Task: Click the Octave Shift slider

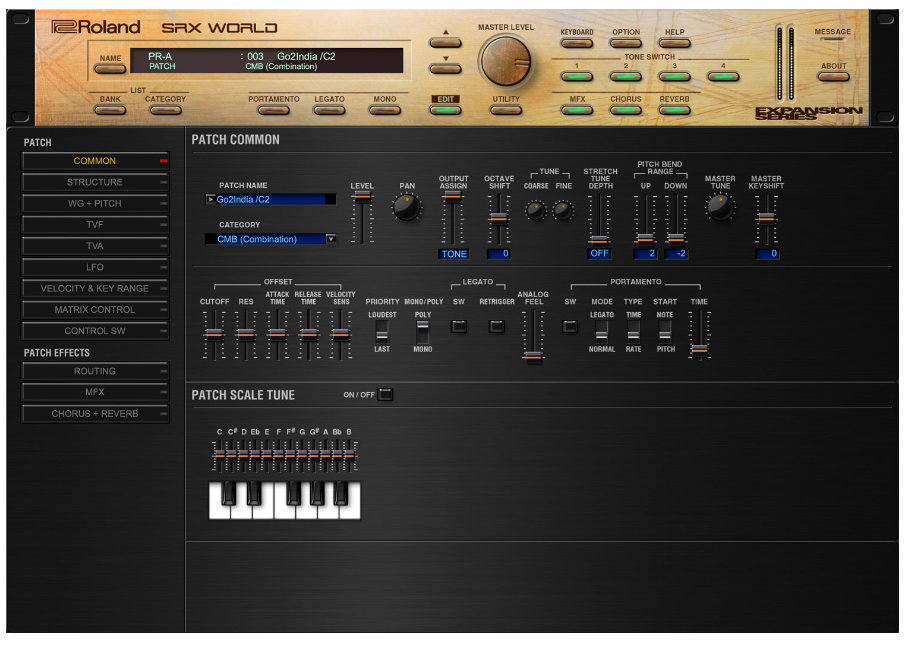Action: (498, 219)
